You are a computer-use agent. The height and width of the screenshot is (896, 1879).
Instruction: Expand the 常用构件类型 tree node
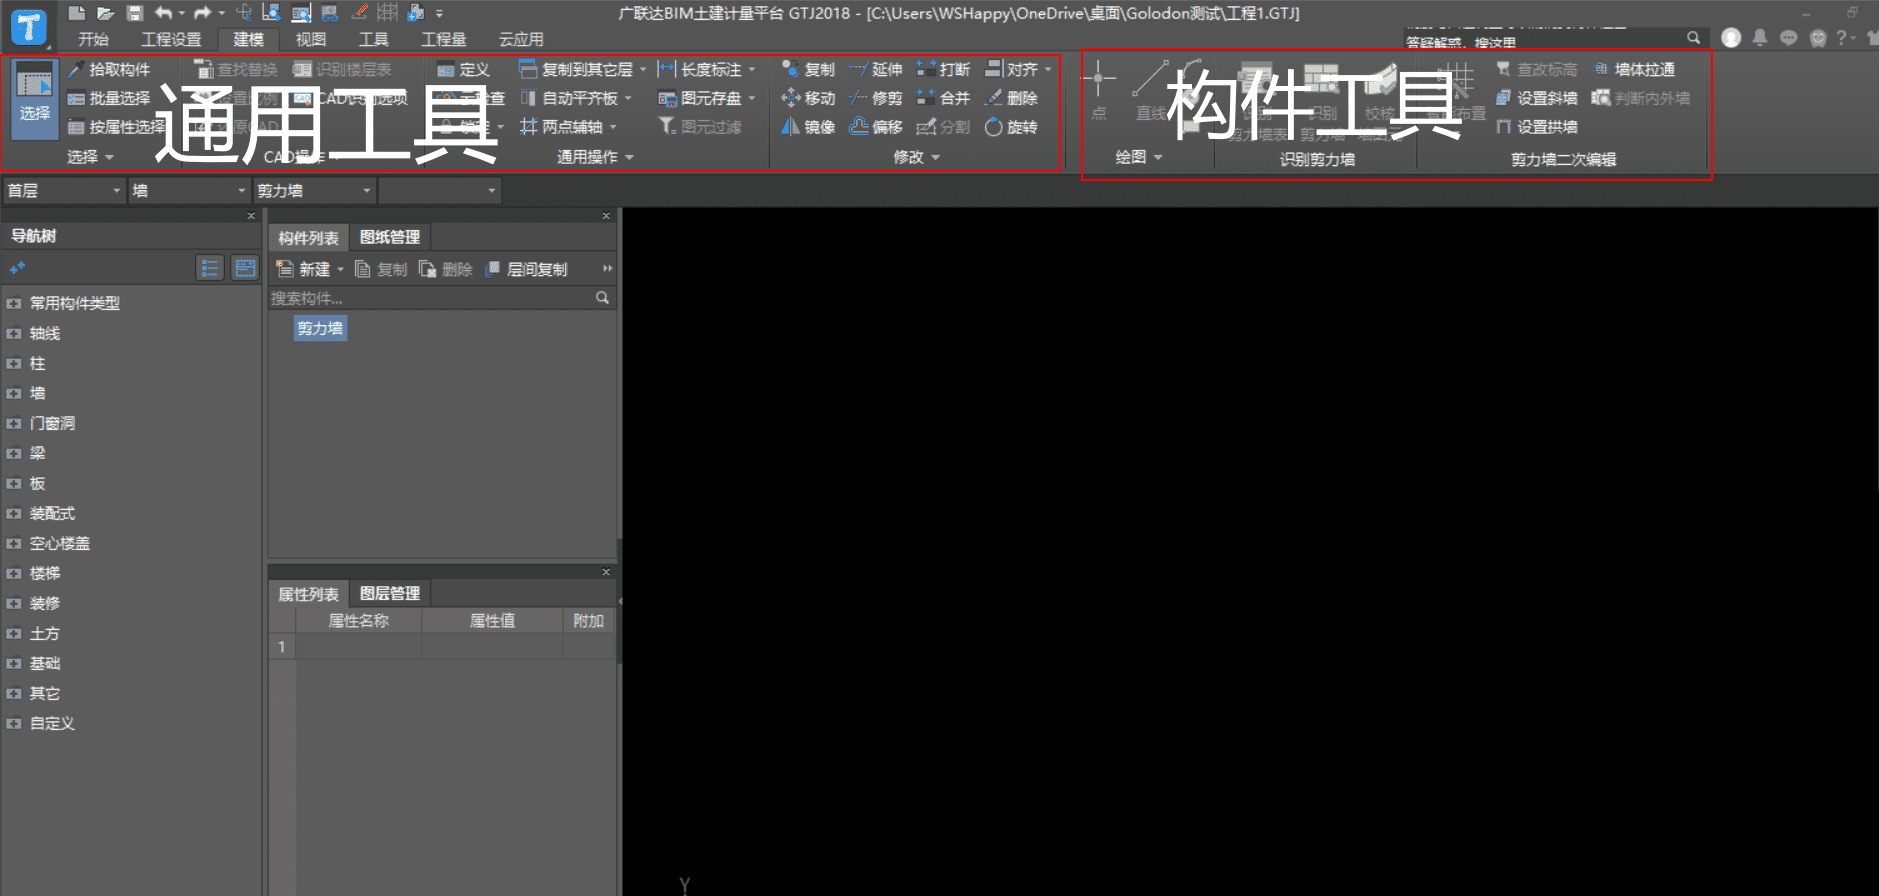pyautogui.click(x=14, y=303)
